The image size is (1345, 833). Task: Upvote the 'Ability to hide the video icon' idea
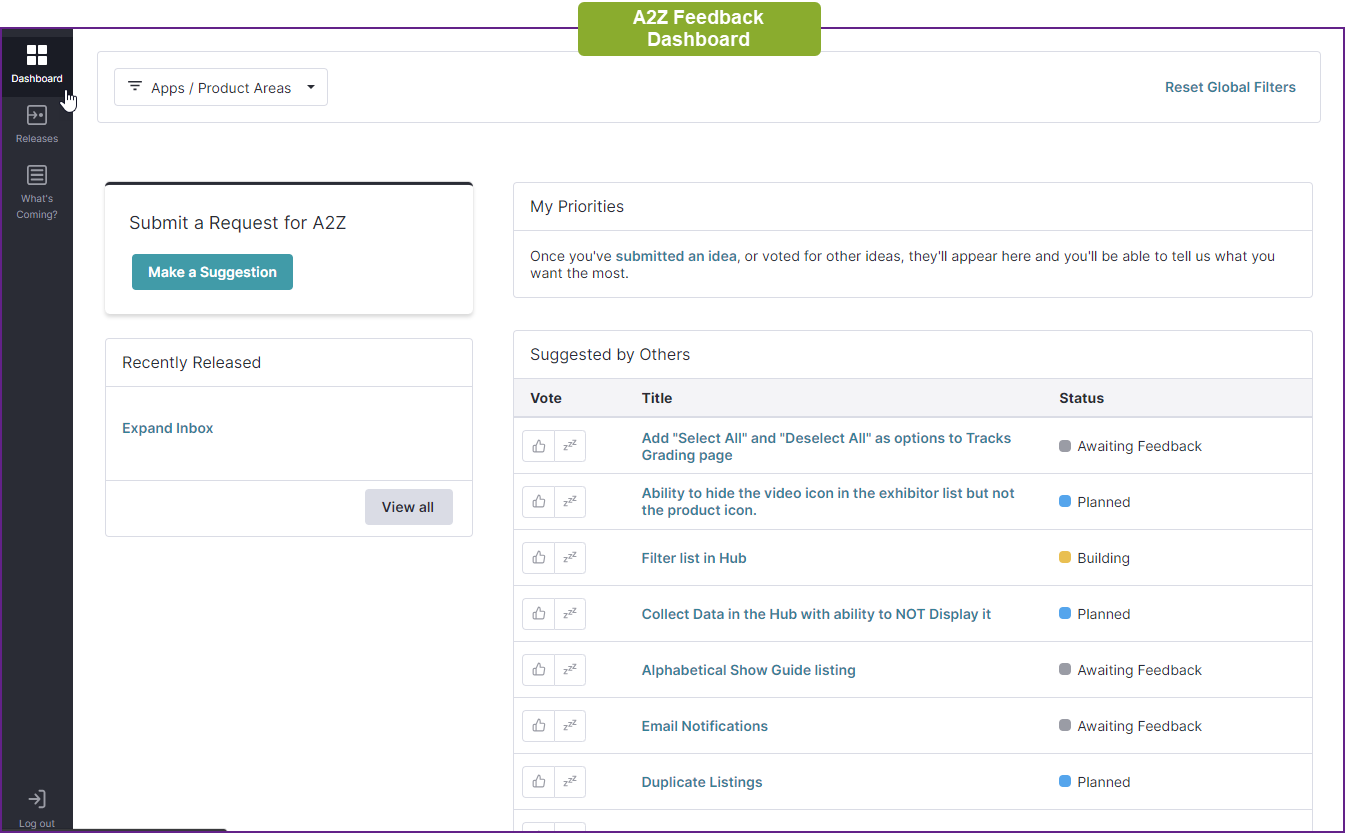click(x=538, y=502)
